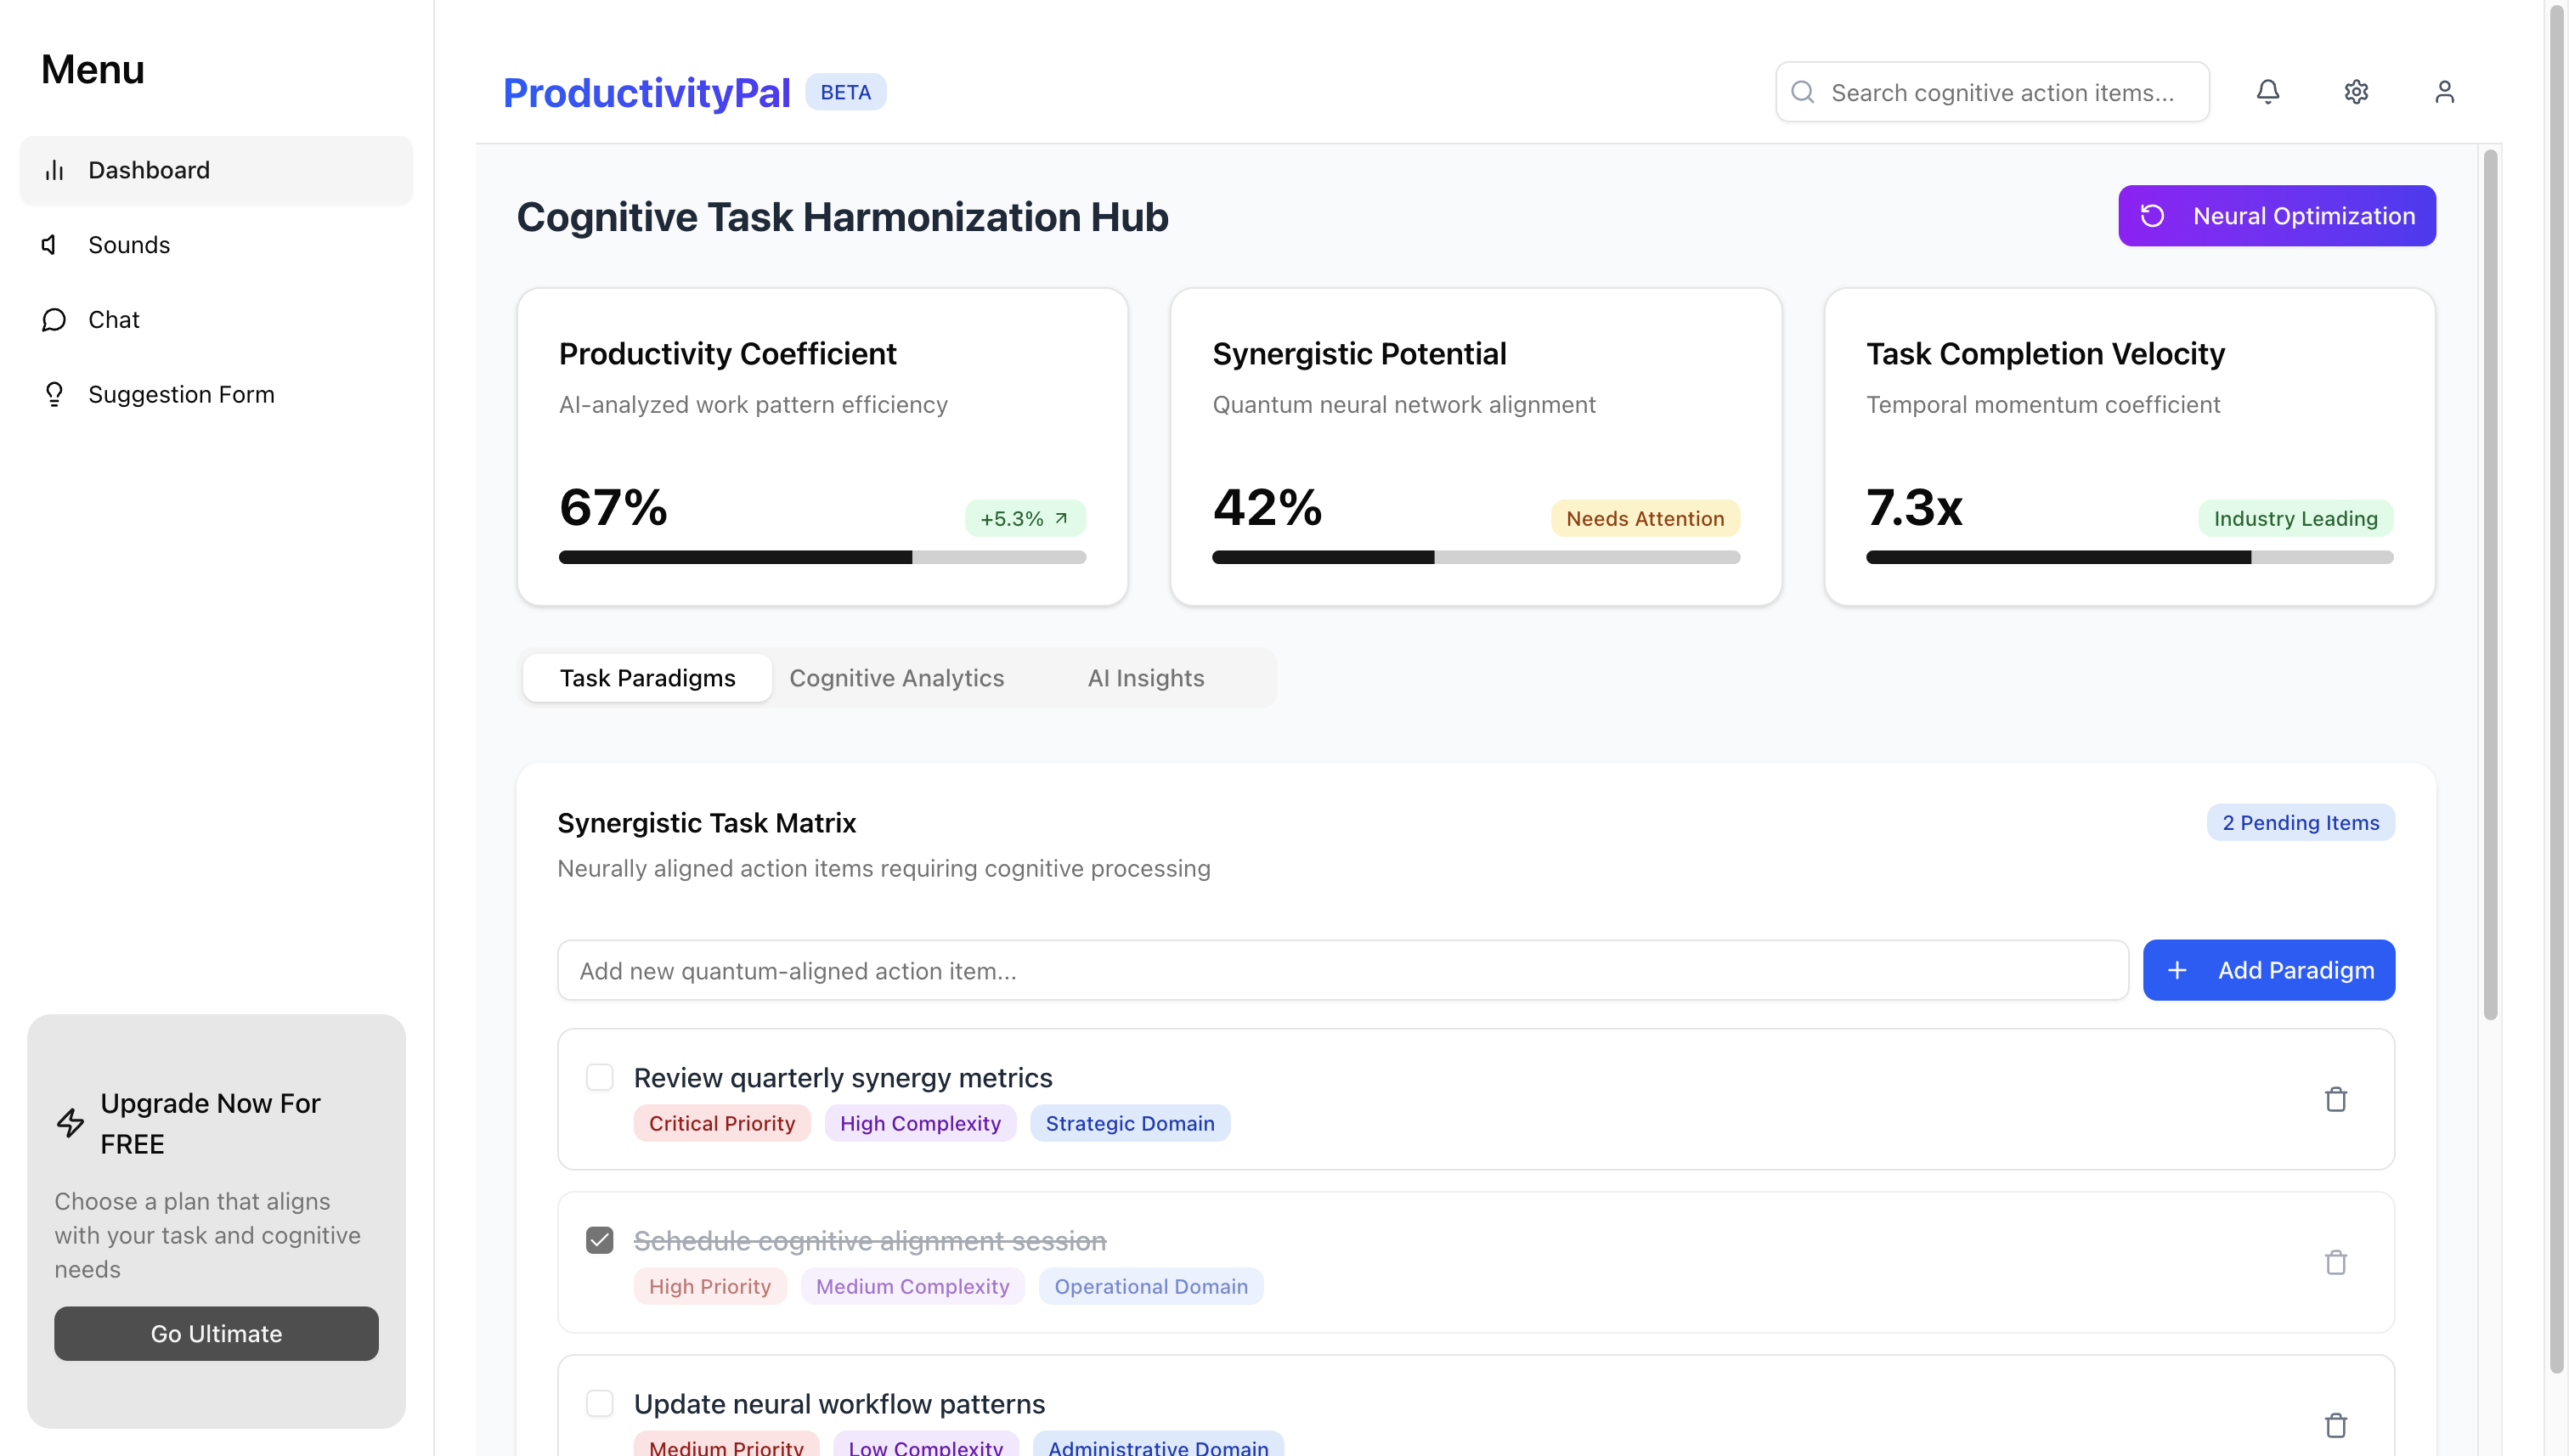Image resolution: width=2569 pixels, height=1456 pixels.
Task: Click the search magnifier icon
Action: [1802, 92]
